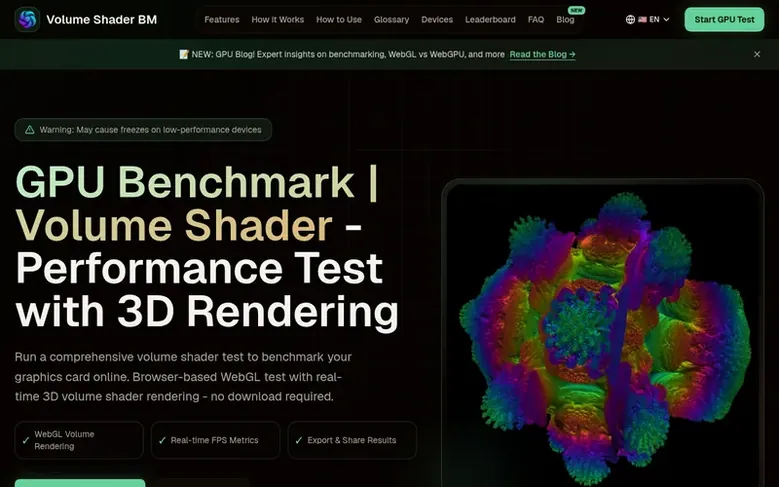
Task: Open FAQ from the navigation bar
Action: point(536,19)
